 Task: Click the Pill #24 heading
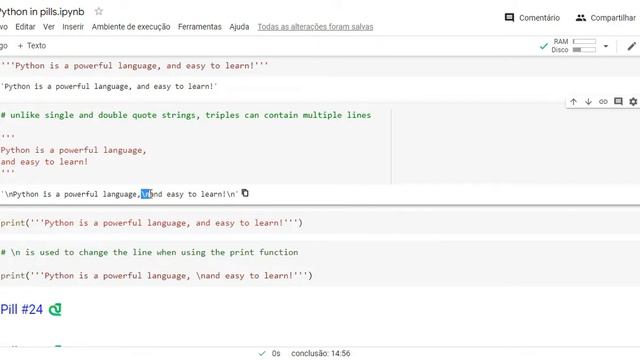pyautogui.click(x=22, y=309)
